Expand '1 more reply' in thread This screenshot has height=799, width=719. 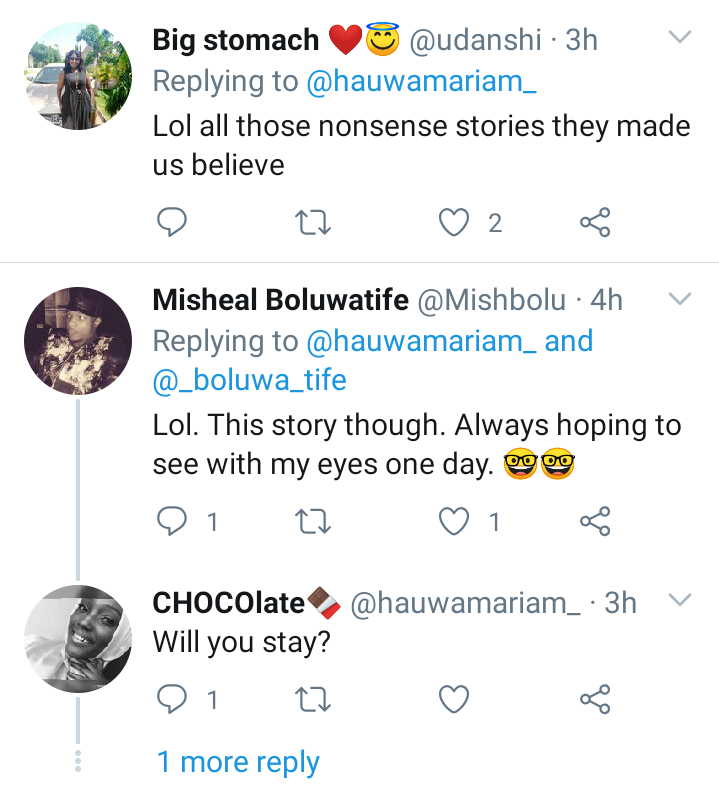tap(238, 763)
